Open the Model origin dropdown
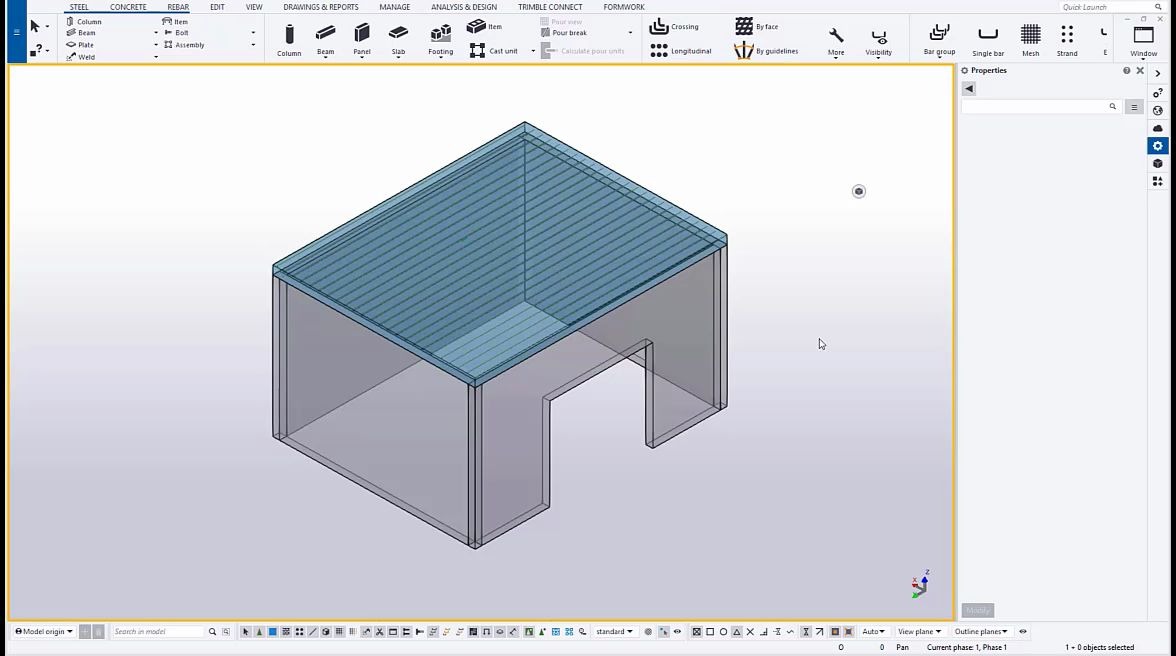Image resolution: width=1176 pixels, height=656 pixels. click(44, 632)
